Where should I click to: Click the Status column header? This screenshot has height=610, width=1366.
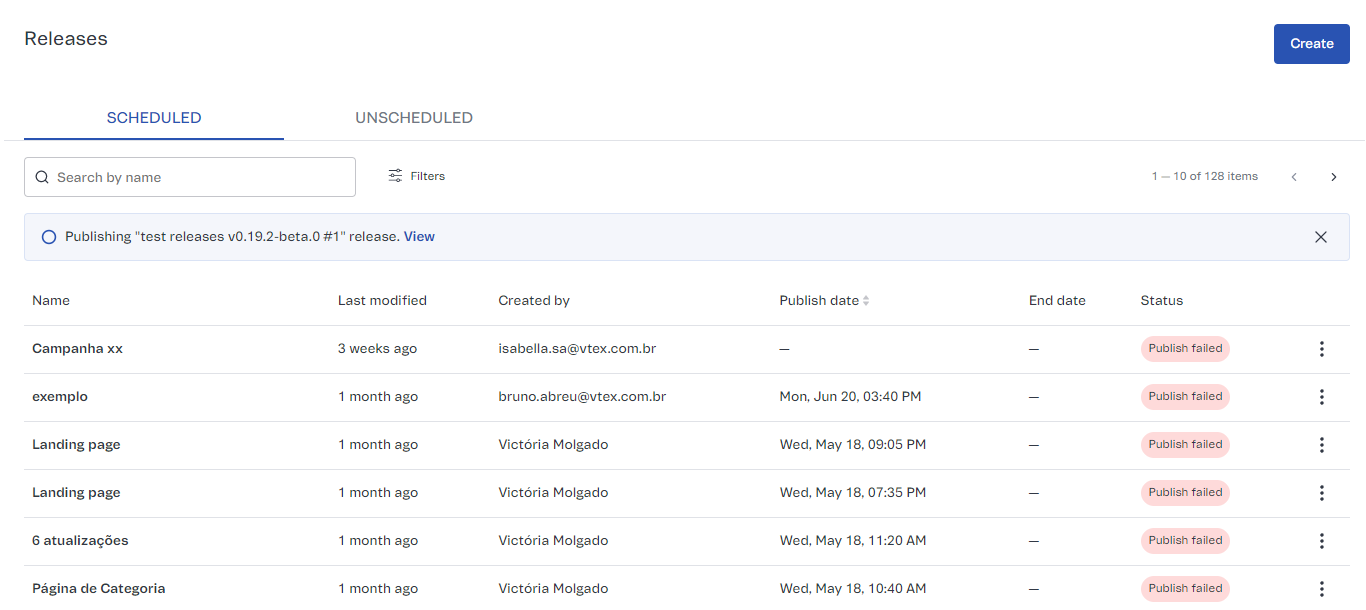[x=1161, y=301]
